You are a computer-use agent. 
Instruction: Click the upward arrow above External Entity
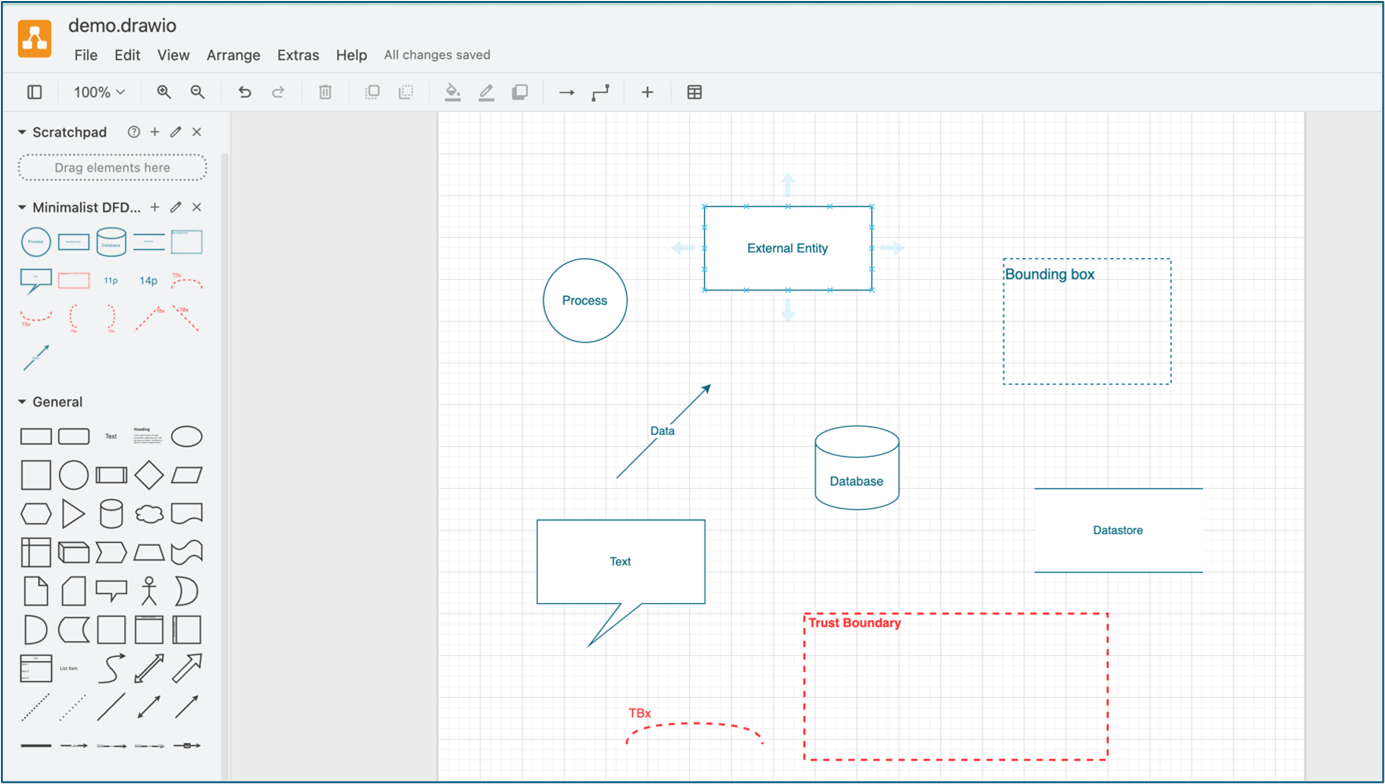788,185
